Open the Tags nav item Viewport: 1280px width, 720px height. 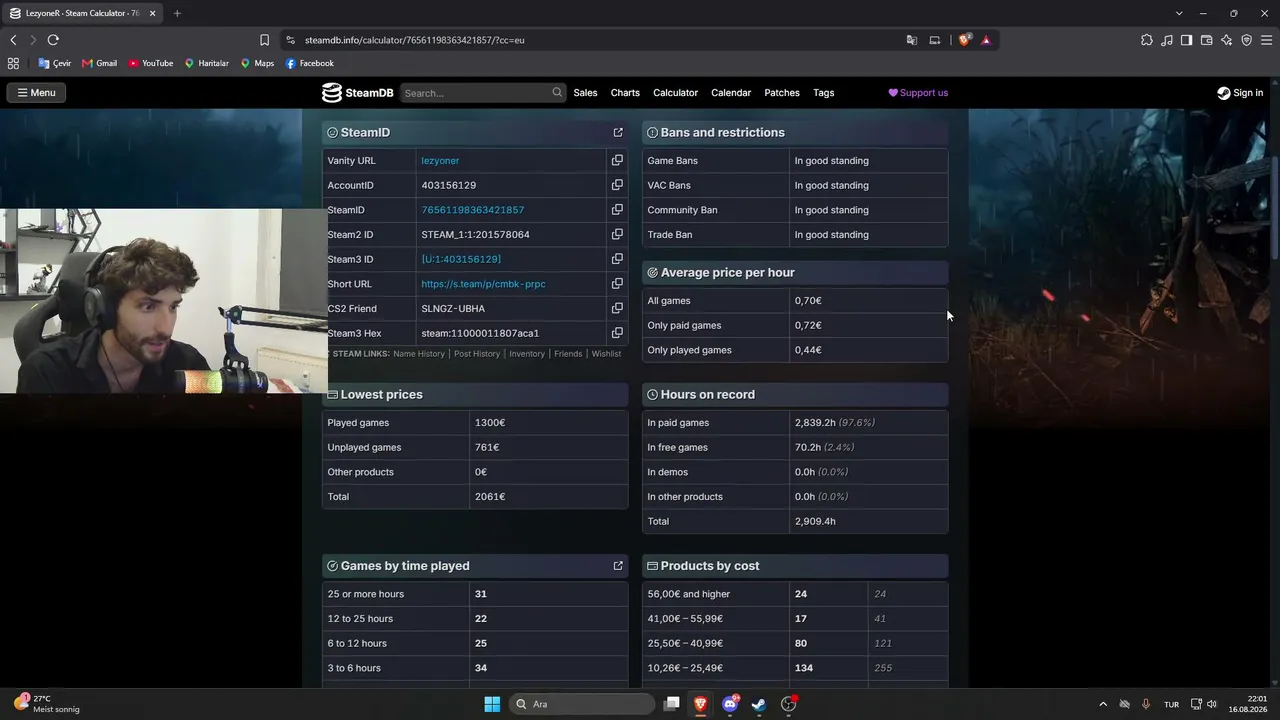click(x=823, y=93)
